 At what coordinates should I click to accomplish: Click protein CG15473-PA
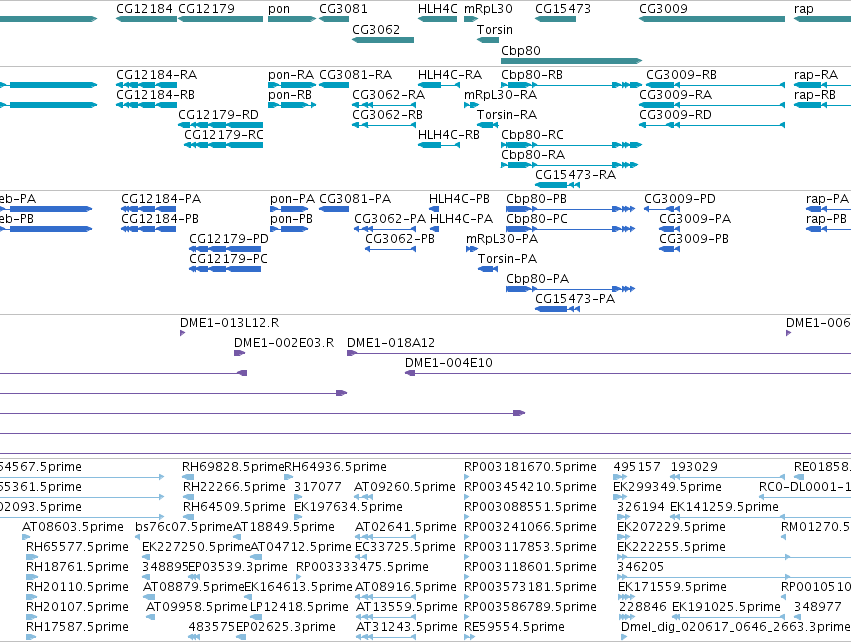[575, 299]
